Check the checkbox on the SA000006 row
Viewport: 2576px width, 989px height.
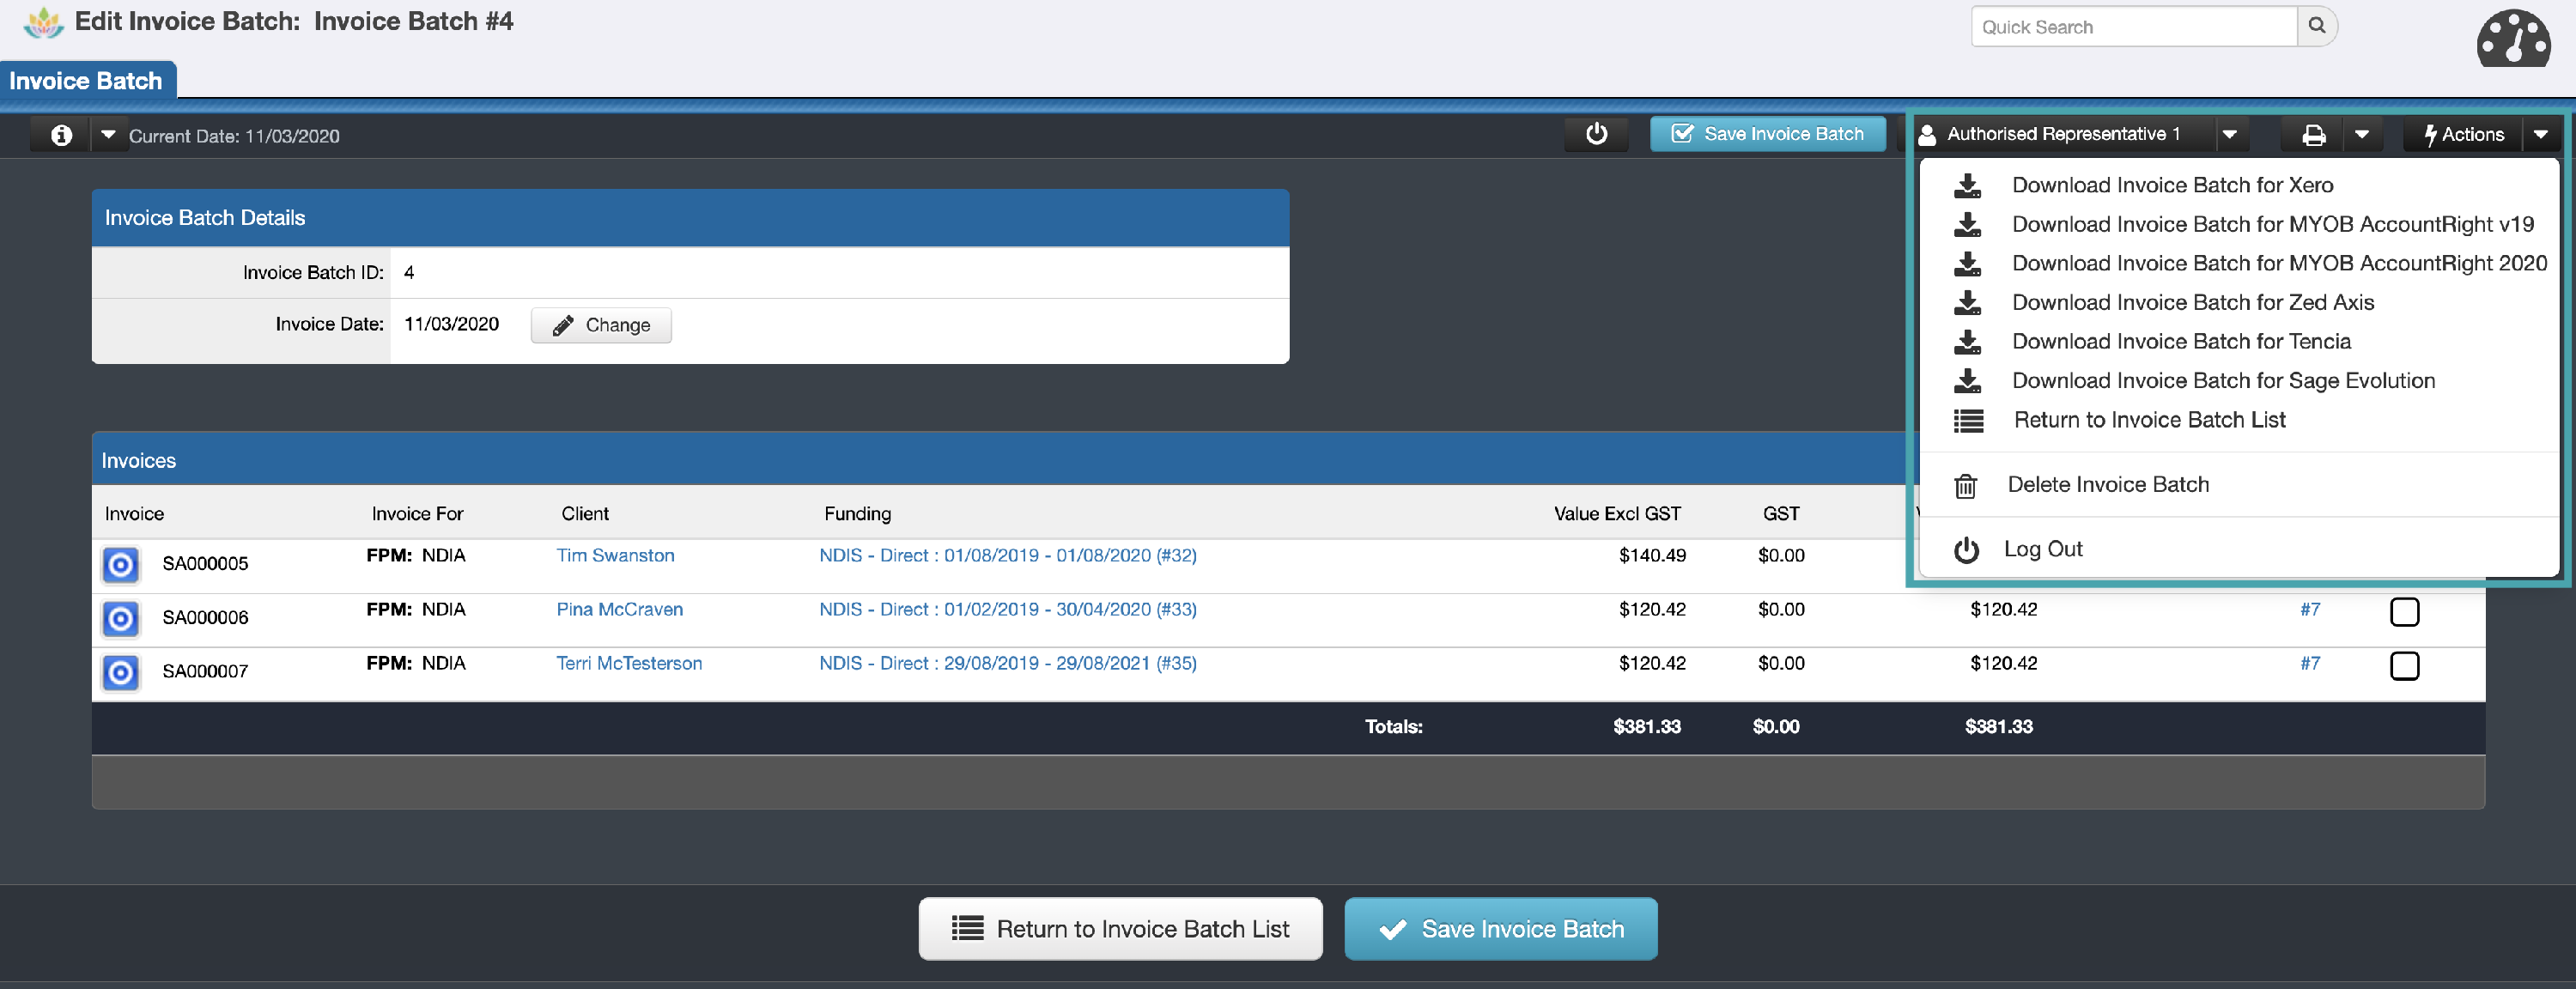point(2406,612)
